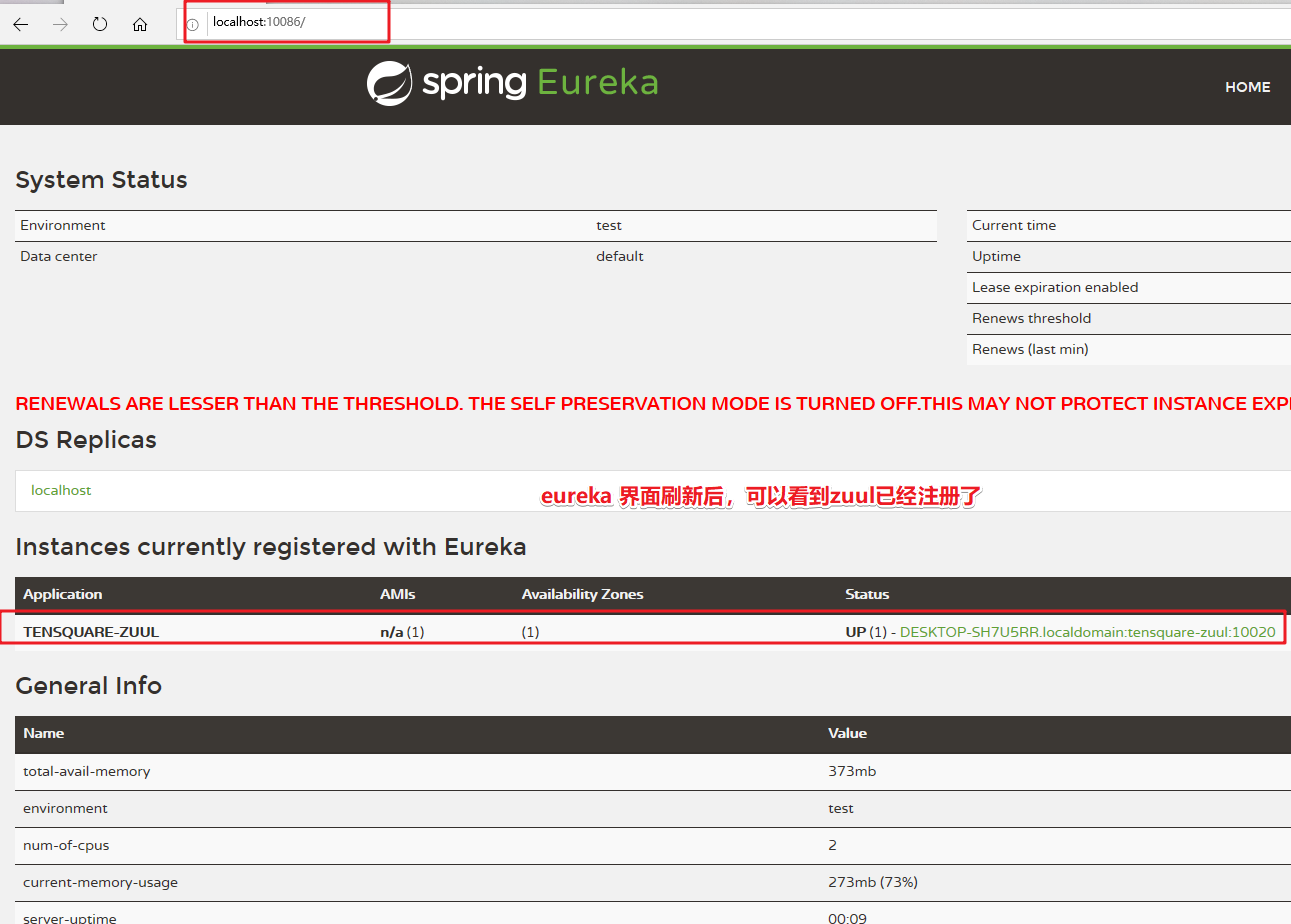This screenshot has width=1291, height=924.
Task: Click the n/a (1) AMIs cell
Action: pyautogui.click(x=402, y=632)
